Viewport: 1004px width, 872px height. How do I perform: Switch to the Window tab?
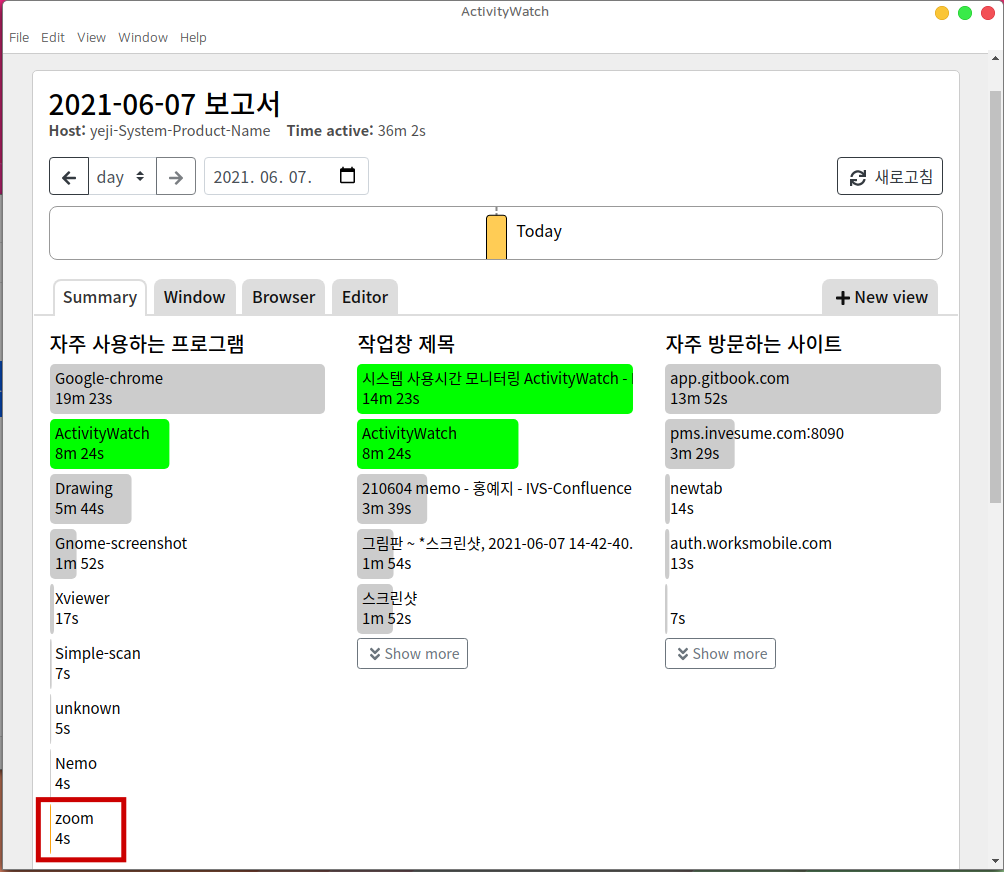coord(194,297)
